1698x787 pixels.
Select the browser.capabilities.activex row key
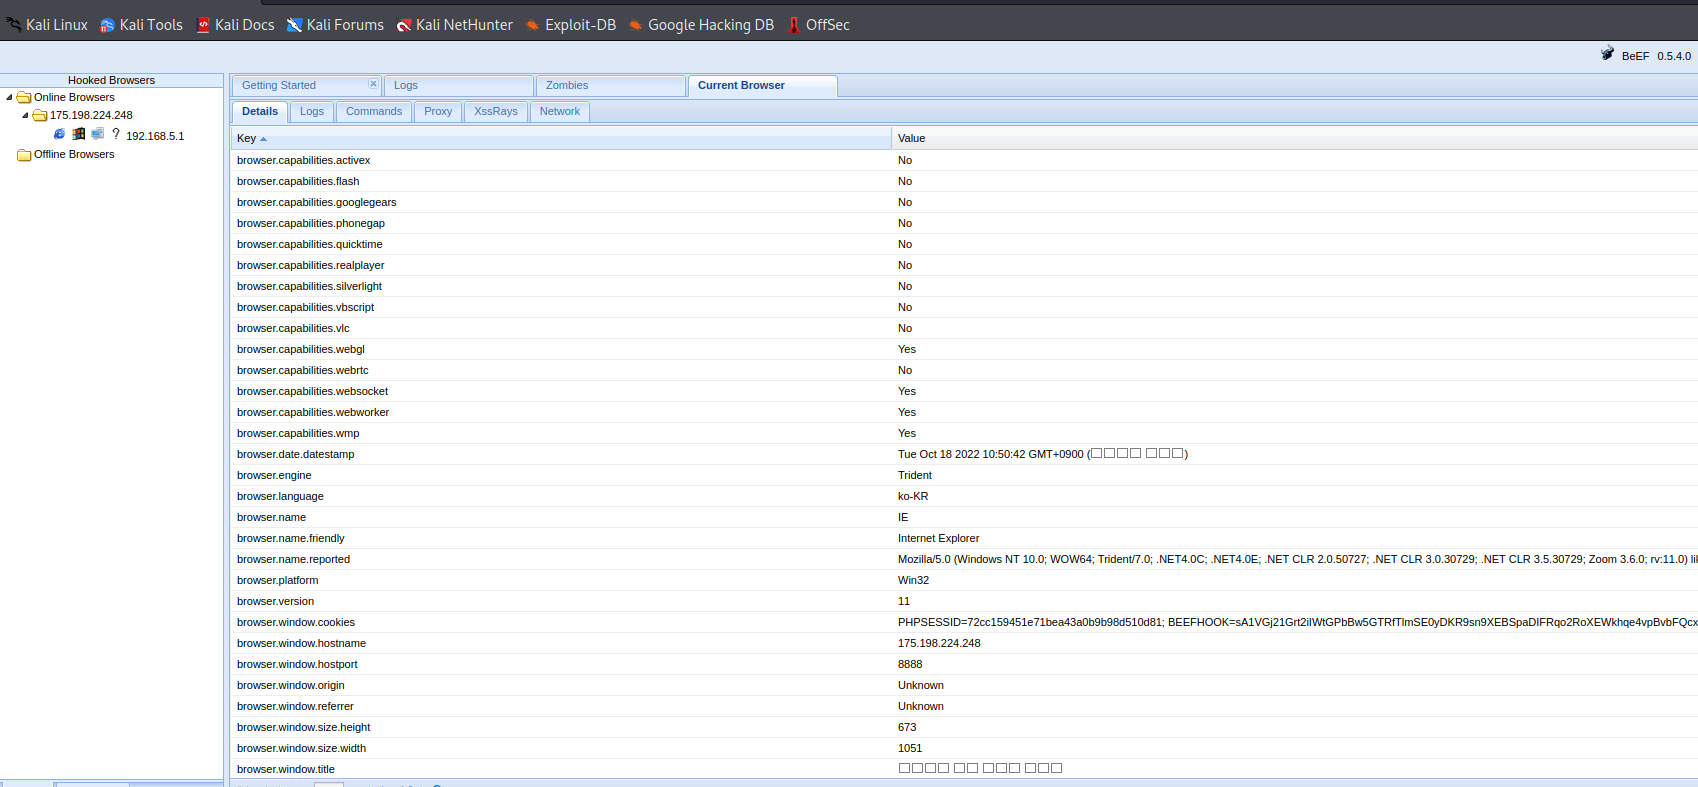pos(304,160)
